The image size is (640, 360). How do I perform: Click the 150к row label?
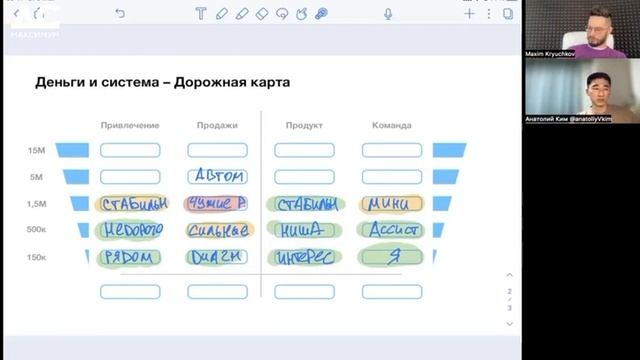tap(36, 258)
